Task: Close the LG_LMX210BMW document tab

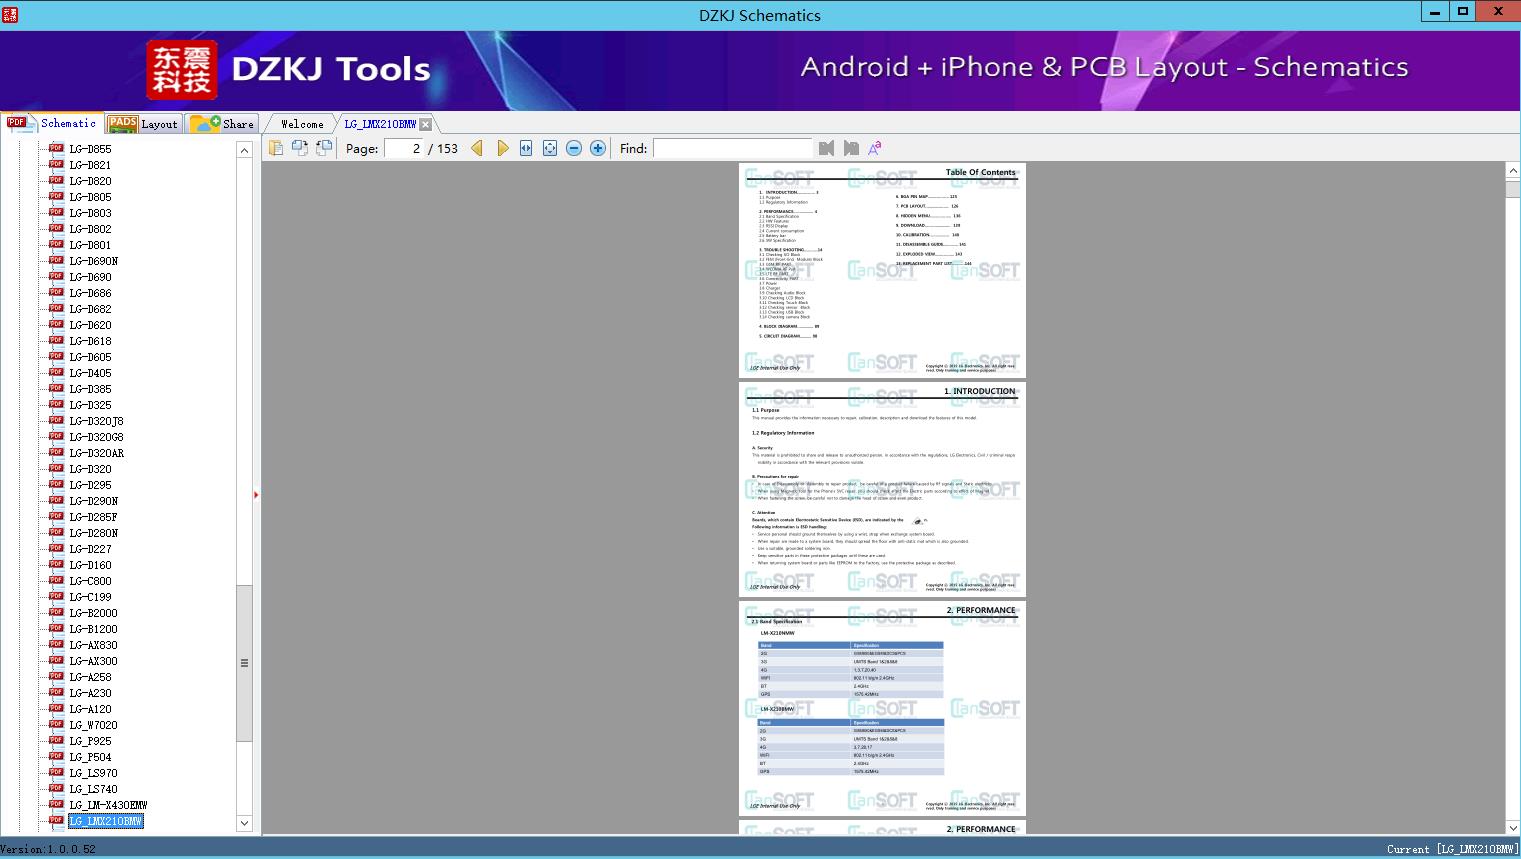Action: 426,124
